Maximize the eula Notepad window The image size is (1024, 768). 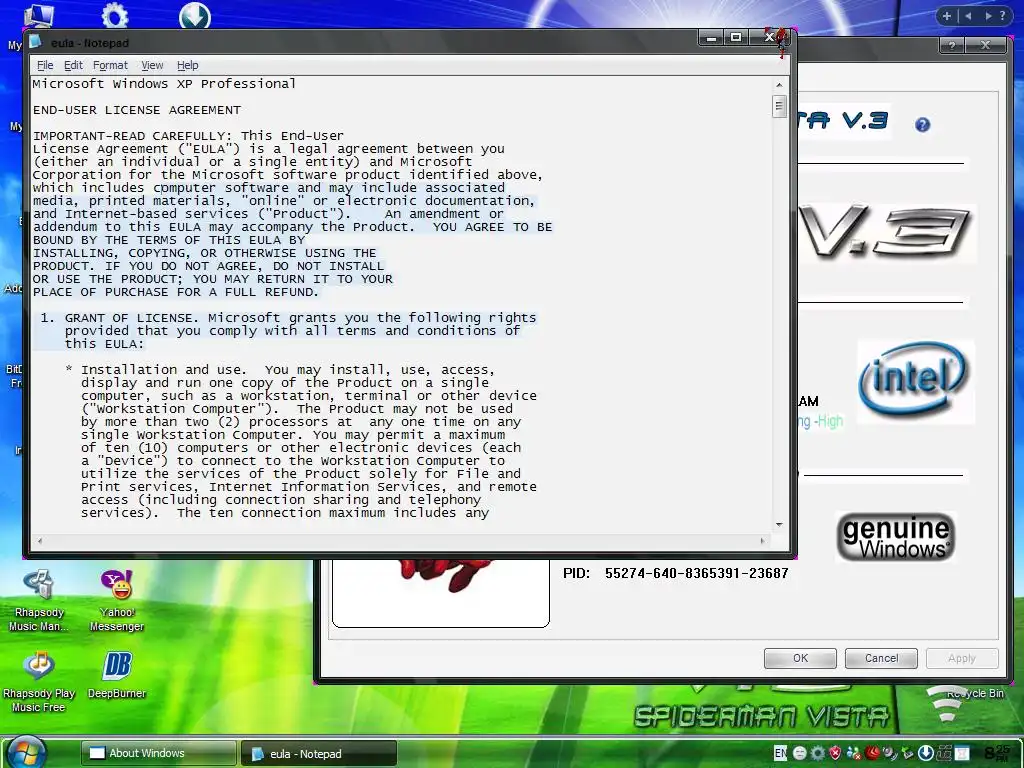click(x=736, y=38)
